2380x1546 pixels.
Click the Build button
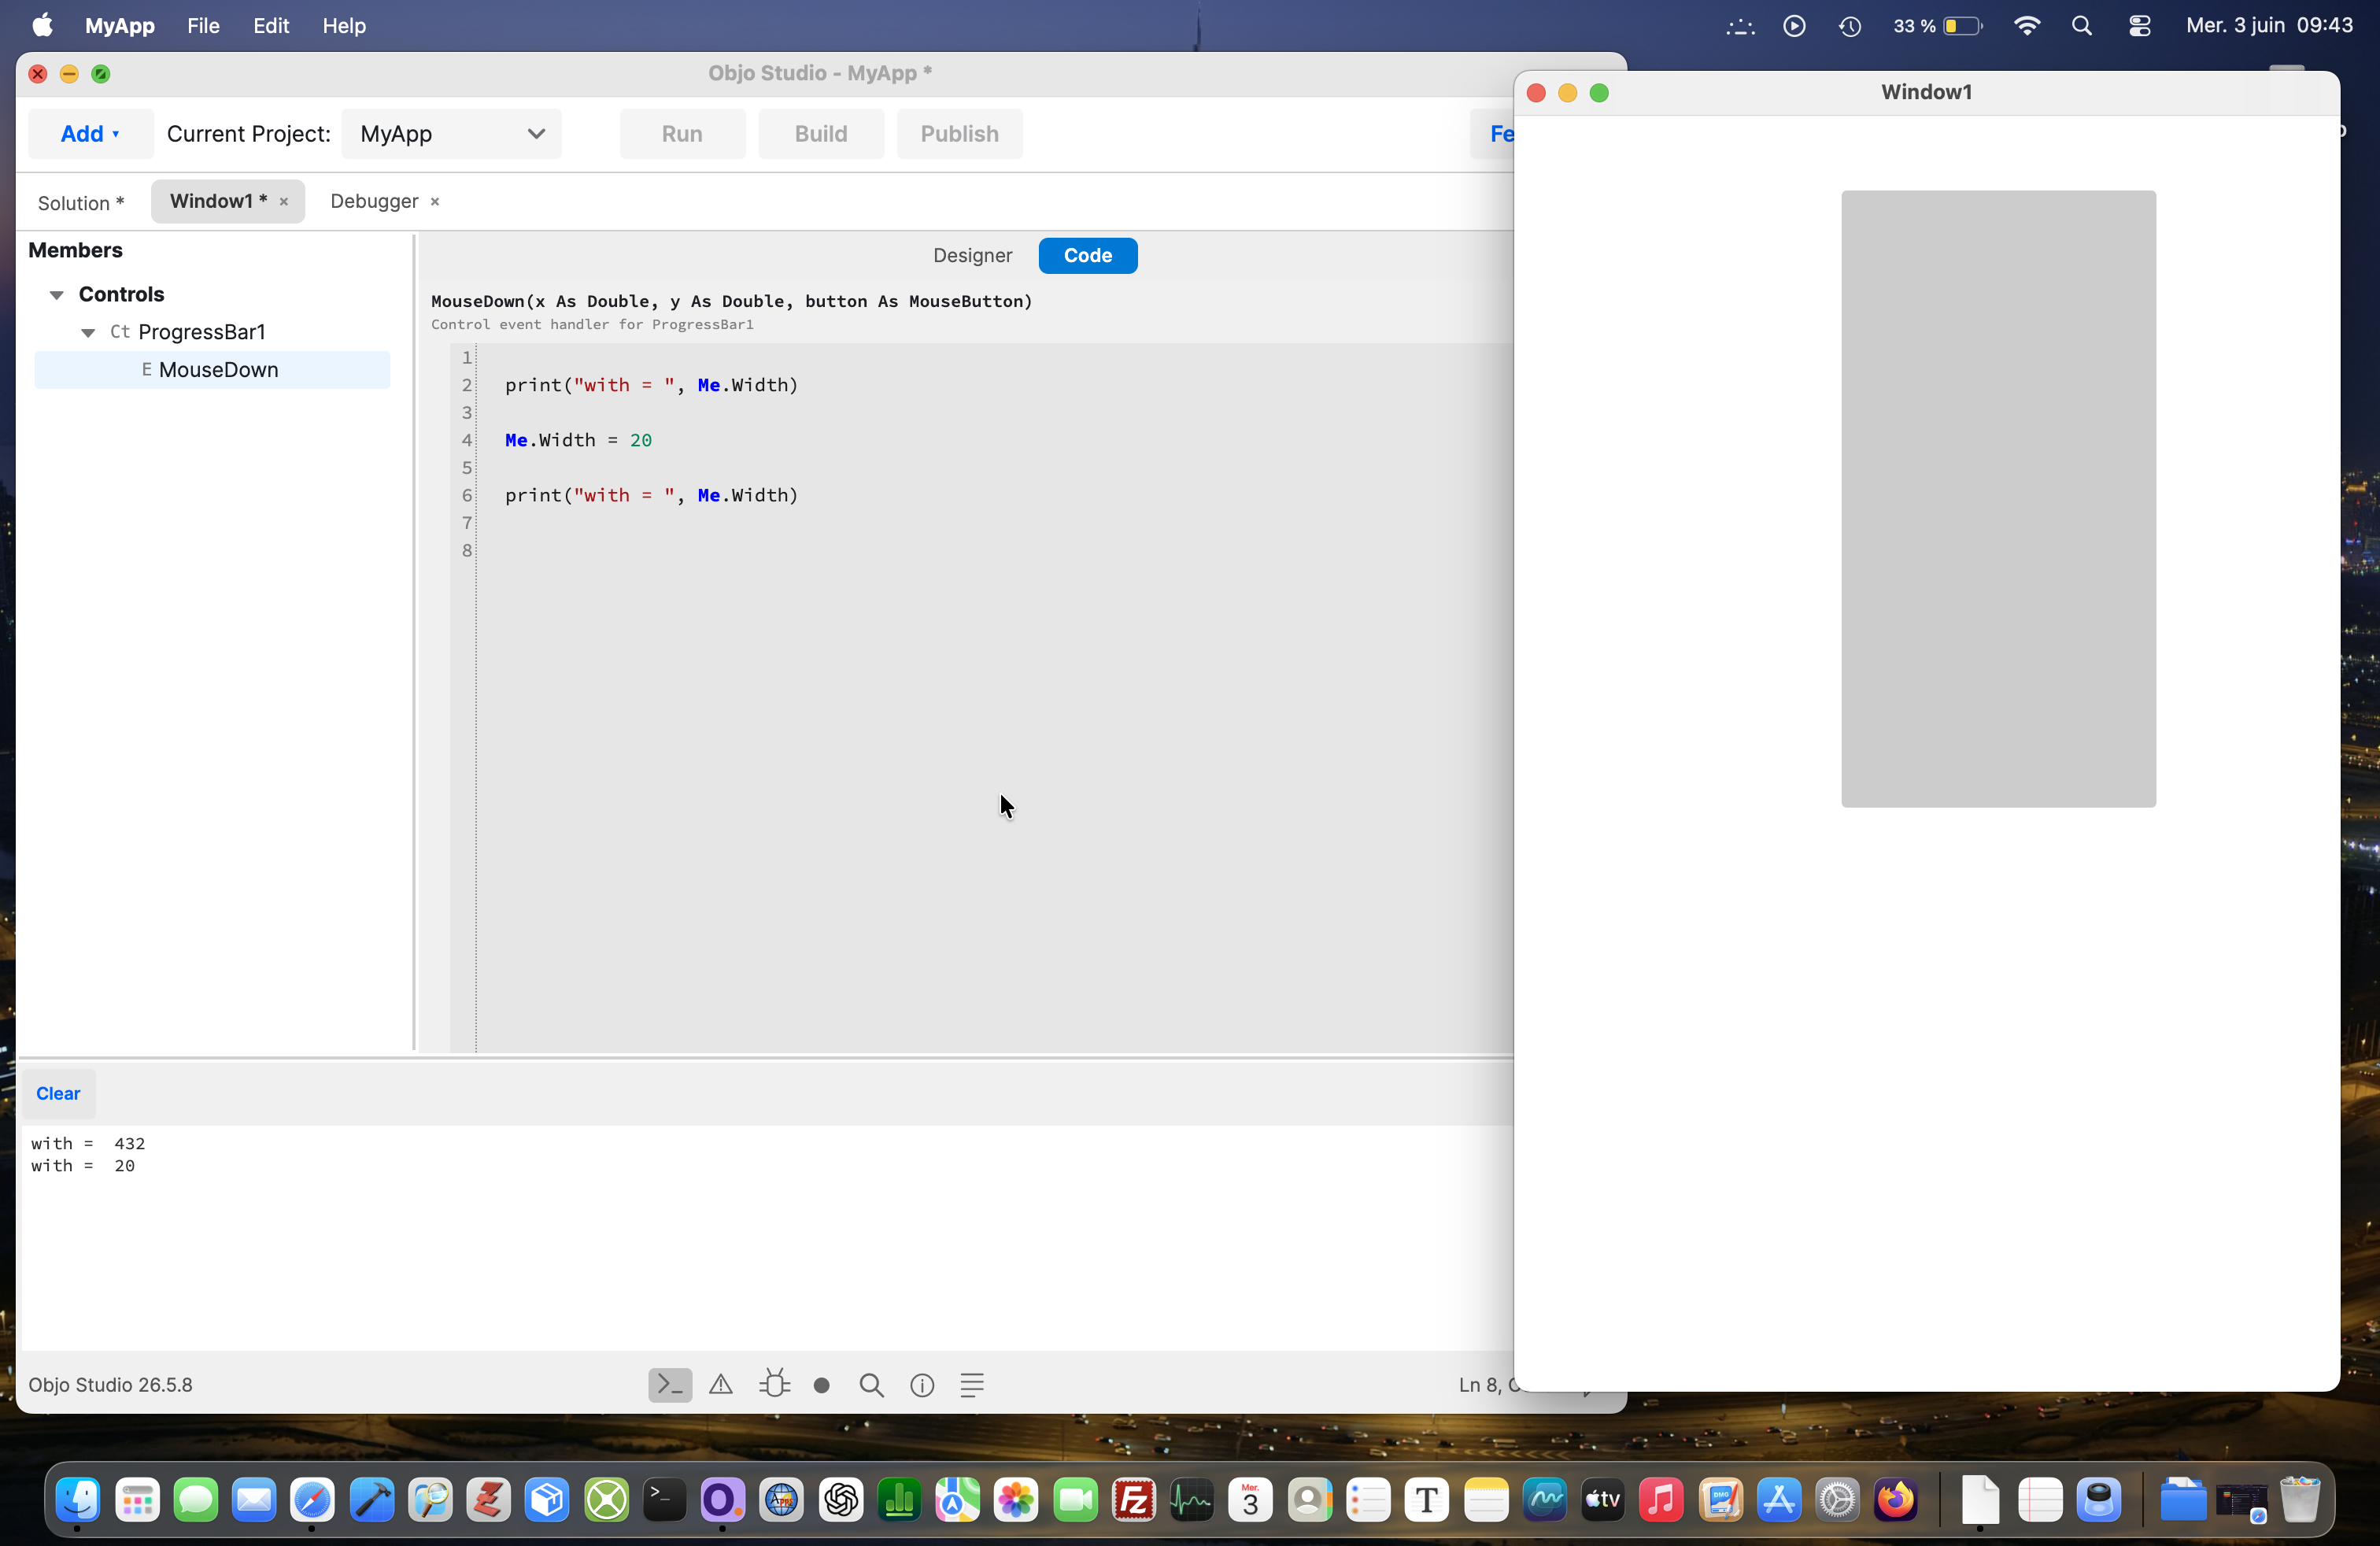coord(821,134)
